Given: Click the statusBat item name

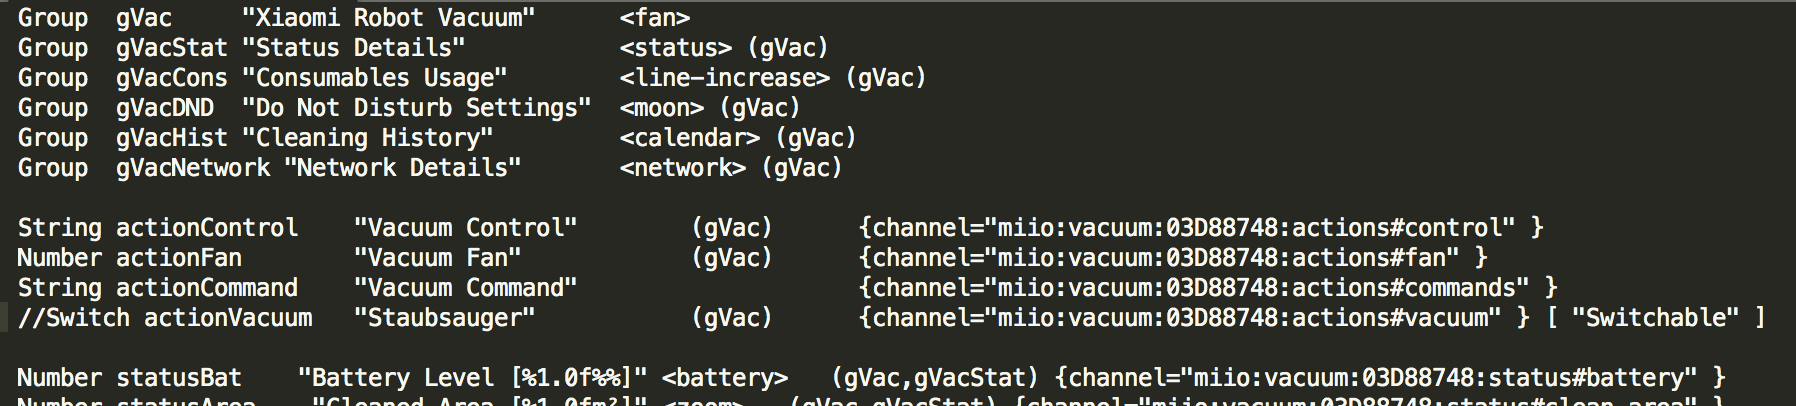Looking at the screenshot, I should pyautogui.click(x=179, y=378).
